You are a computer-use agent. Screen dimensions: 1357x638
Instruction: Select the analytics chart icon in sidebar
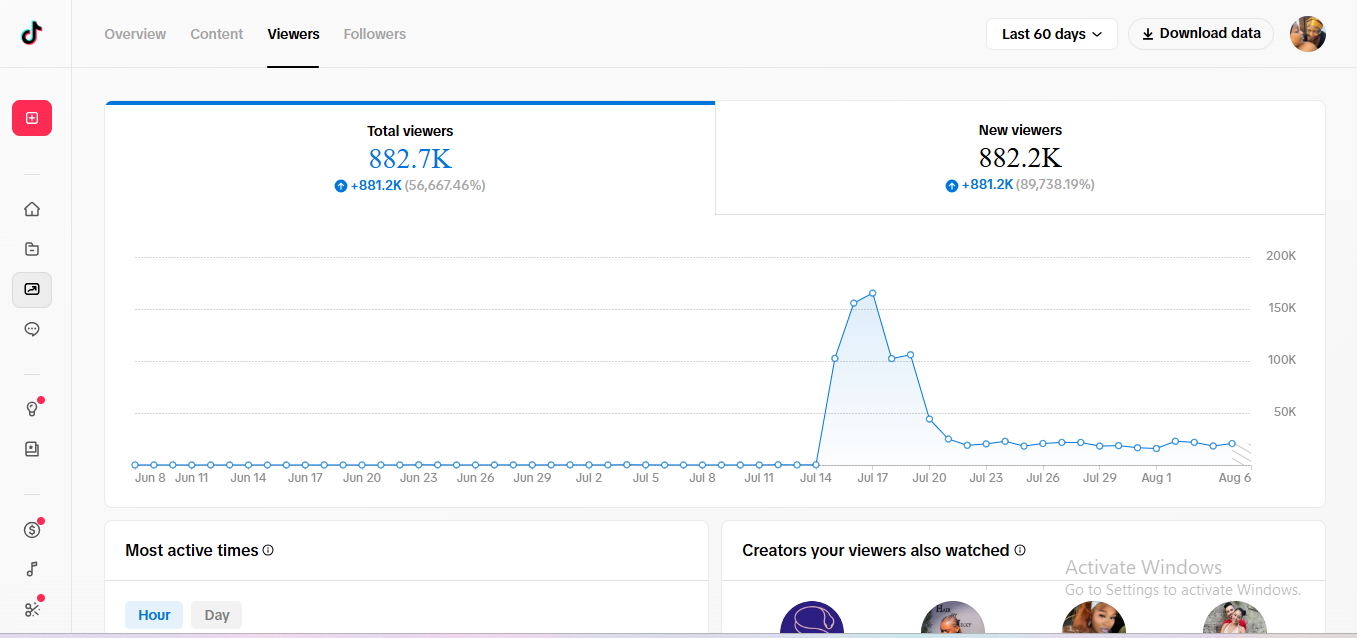point(32,289)
